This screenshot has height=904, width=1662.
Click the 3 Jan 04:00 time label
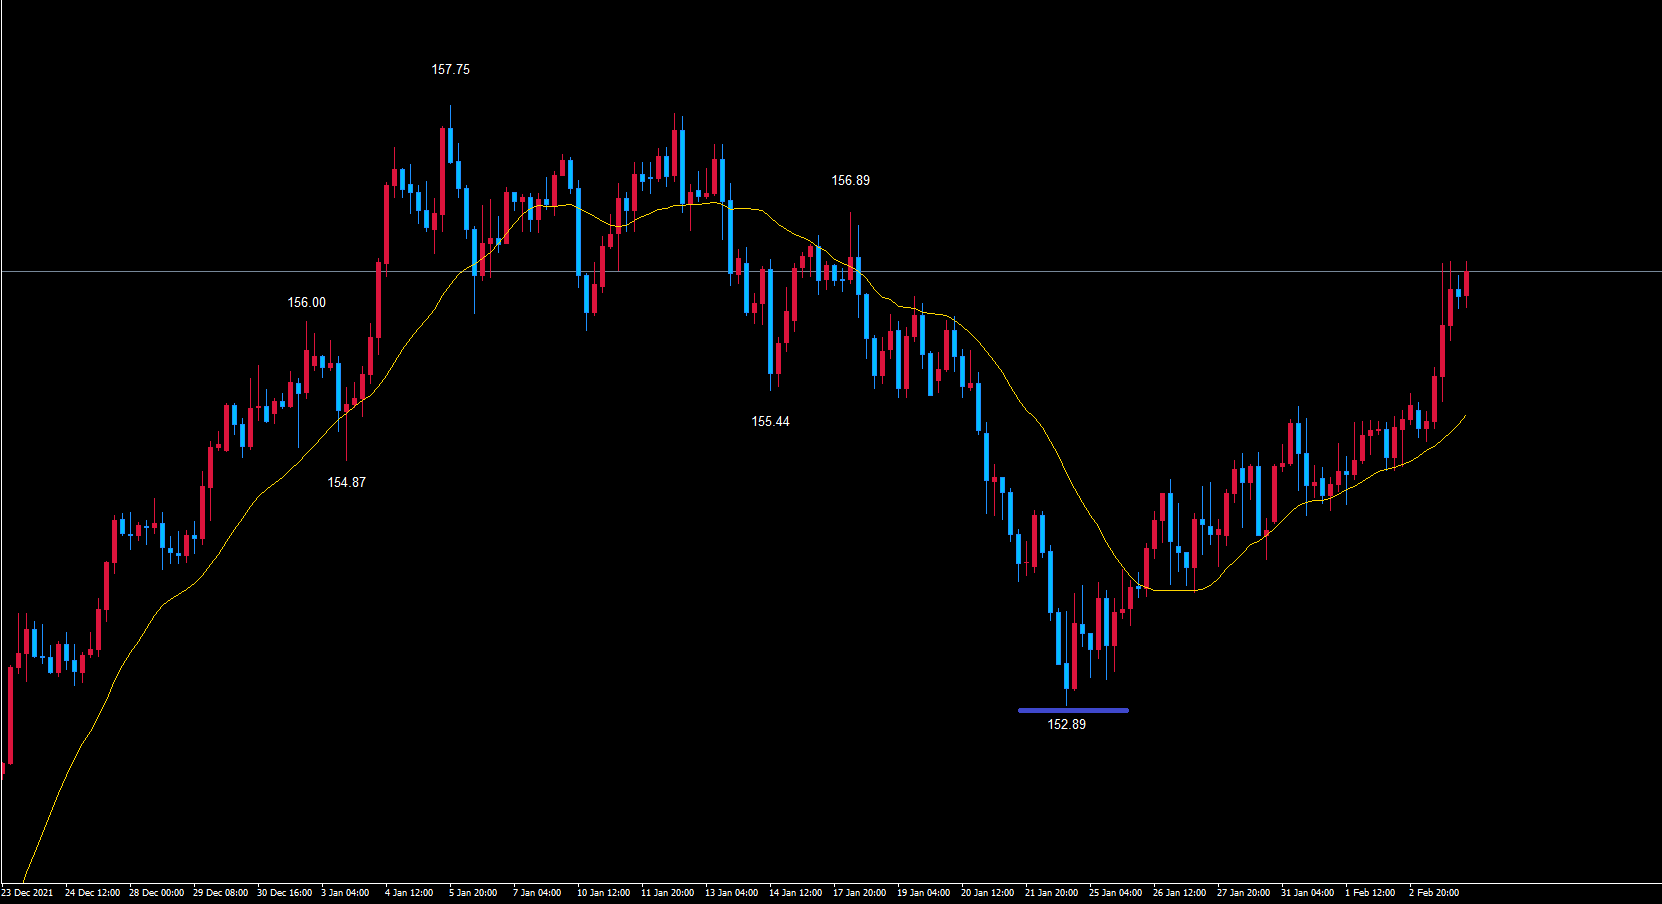coord(347,893)
